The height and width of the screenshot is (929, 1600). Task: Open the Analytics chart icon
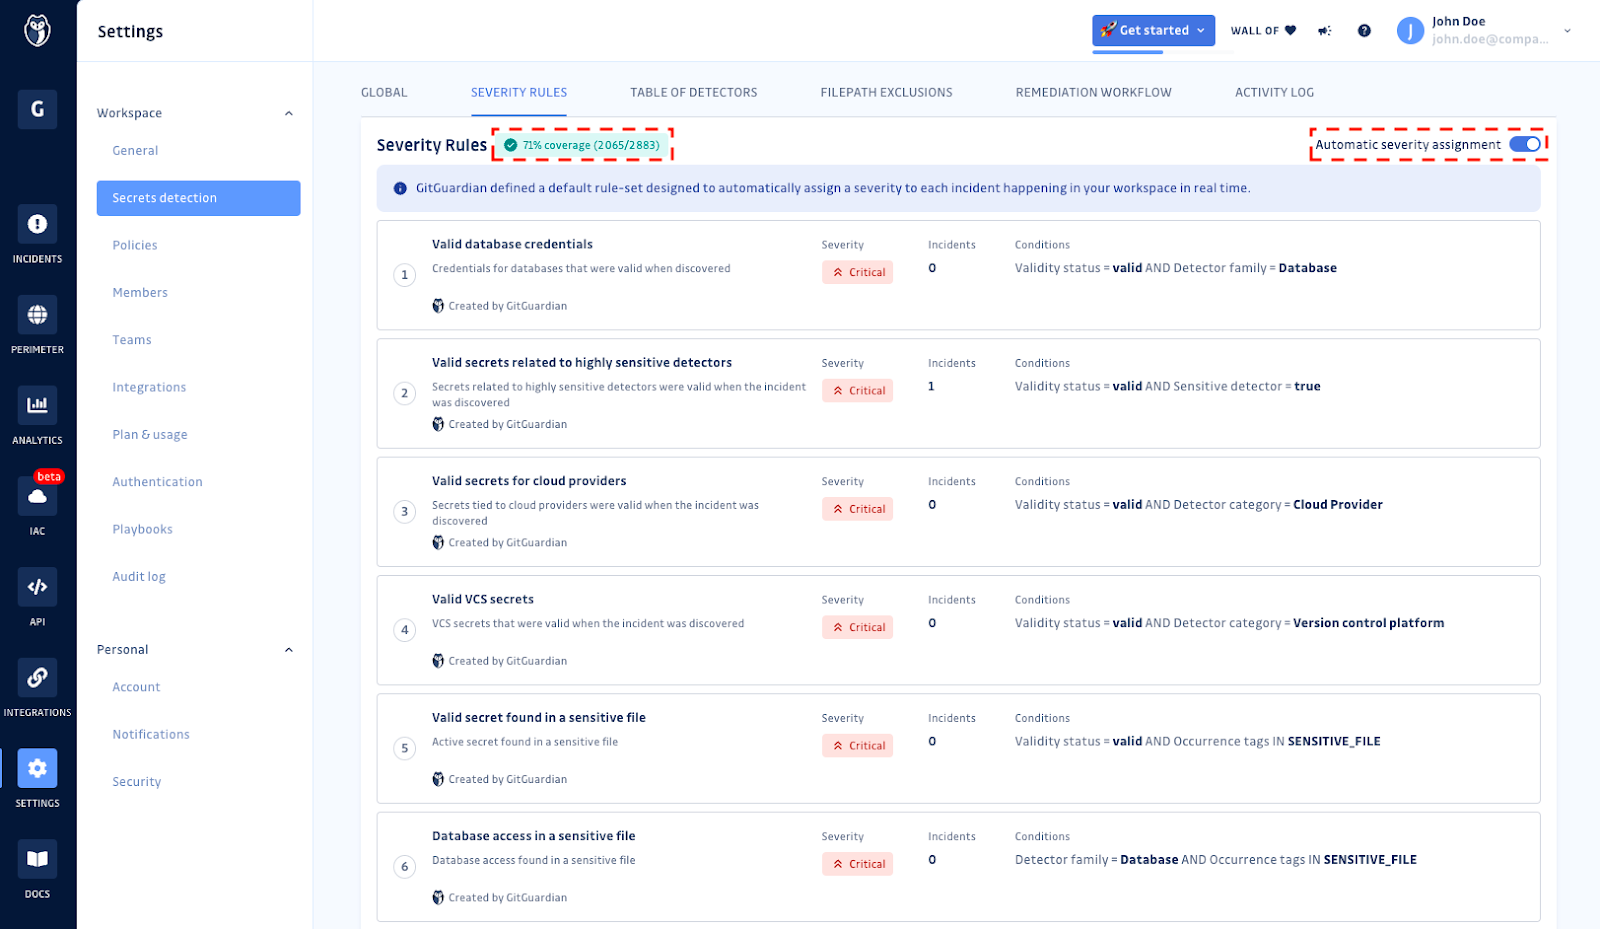(37, 405)
